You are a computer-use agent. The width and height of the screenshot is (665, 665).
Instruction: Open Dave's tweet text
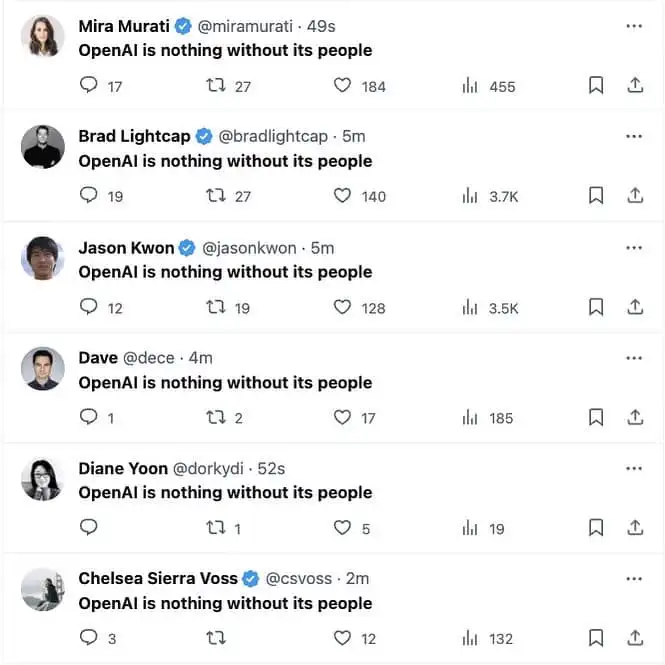point(225,382)
